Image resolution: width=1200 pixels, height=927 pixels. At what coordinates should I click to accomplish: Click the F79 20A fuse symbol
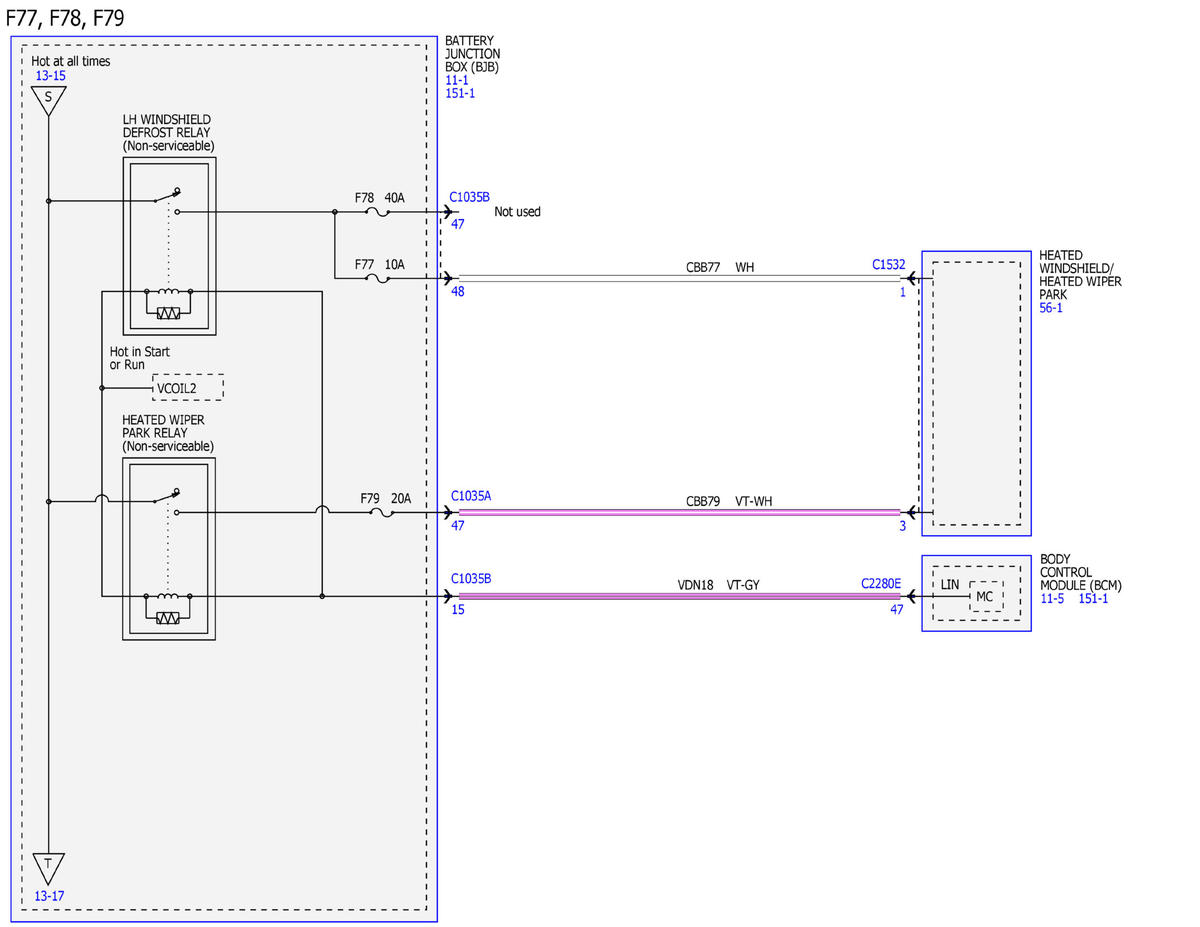[381, 513]
